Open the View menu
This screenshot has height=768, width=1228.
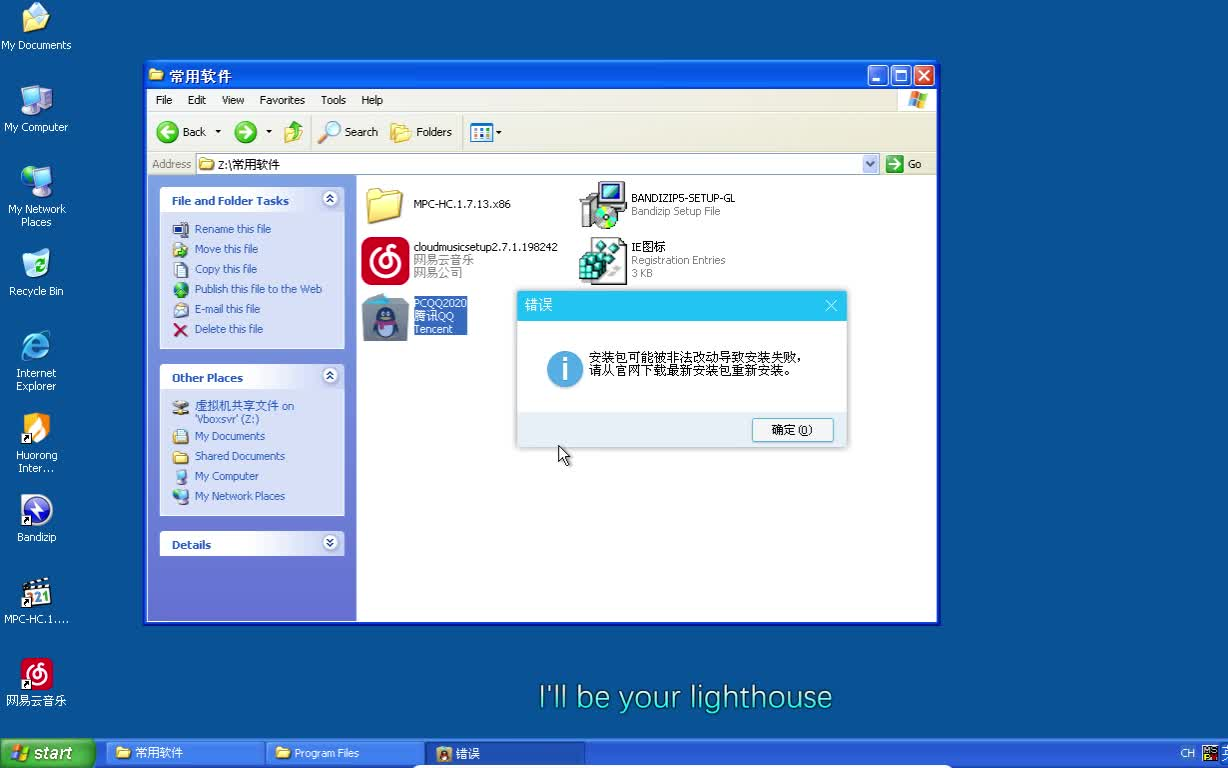[x=232, y=100]
